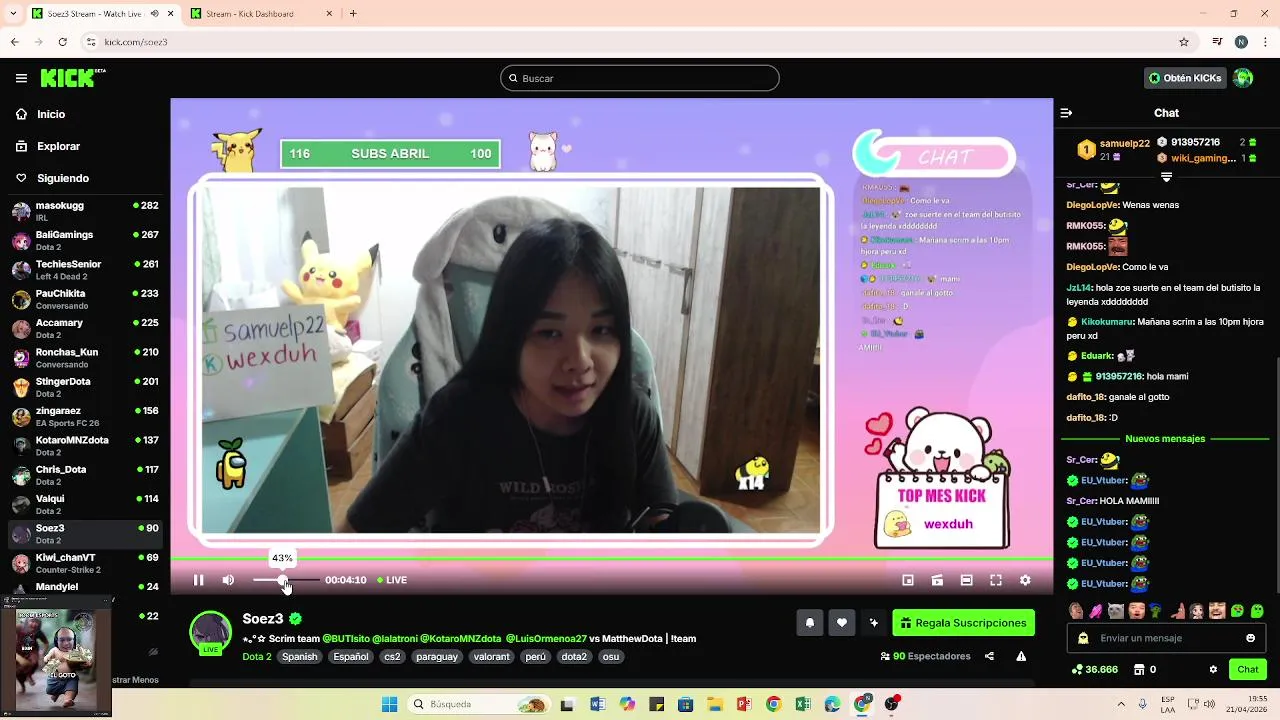Enter fullscreen in the video player
This screenshot has height=720, width=1280.
996,580
